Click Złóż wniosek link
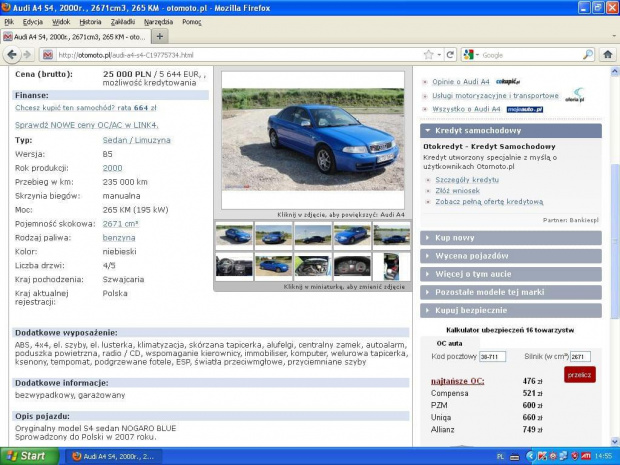The image size is (620, 465). pos(457,191)
